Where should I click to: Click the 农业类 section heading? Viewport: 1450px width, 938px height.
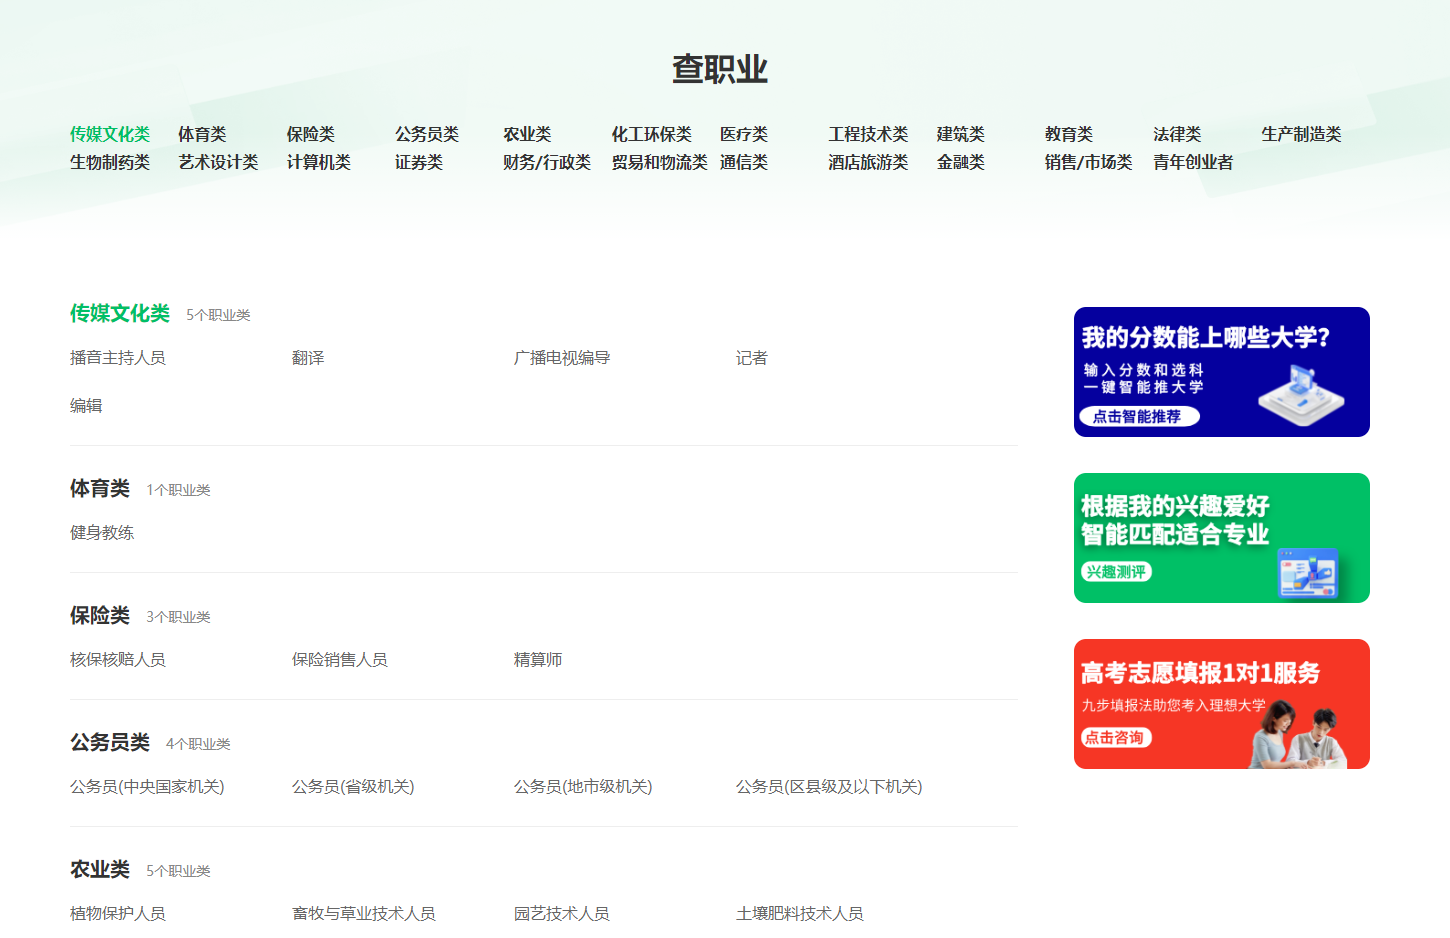point(100,870)
